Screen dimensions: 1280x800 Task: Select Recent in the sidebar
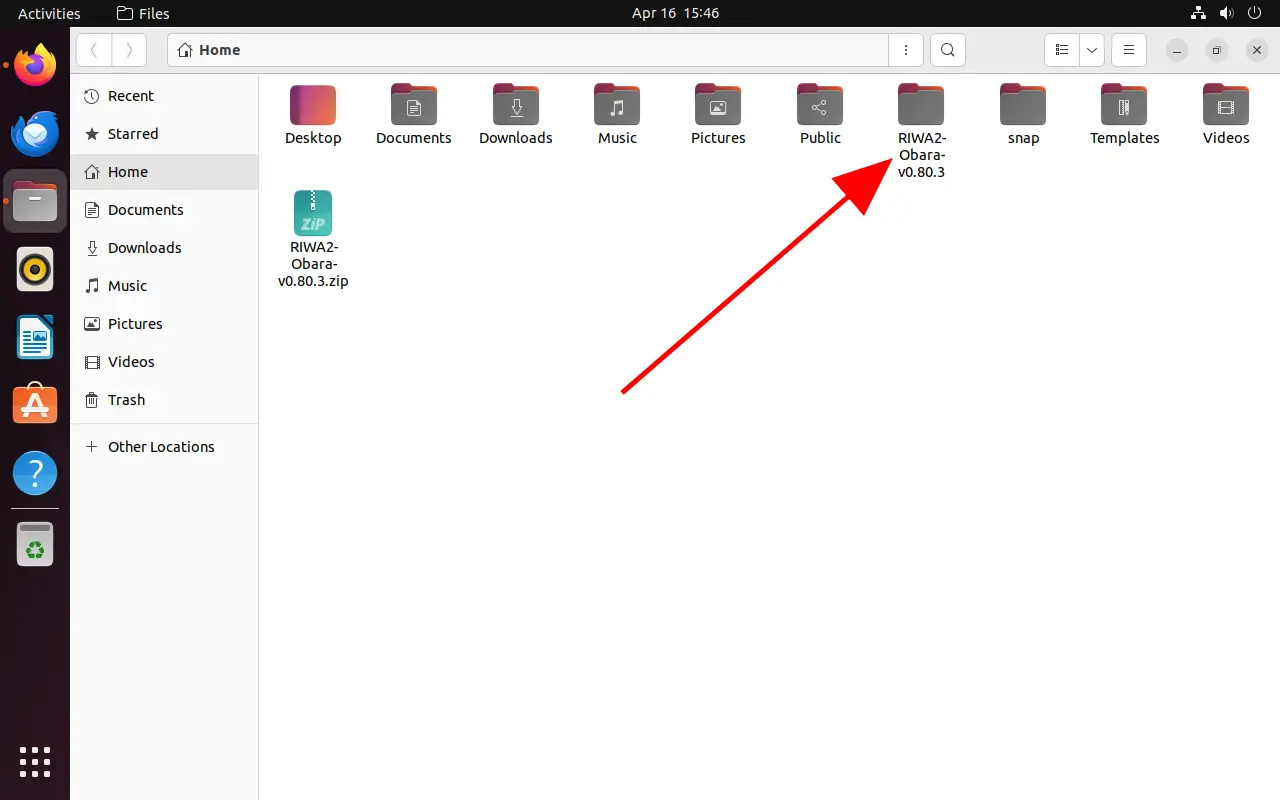(131, 96)
